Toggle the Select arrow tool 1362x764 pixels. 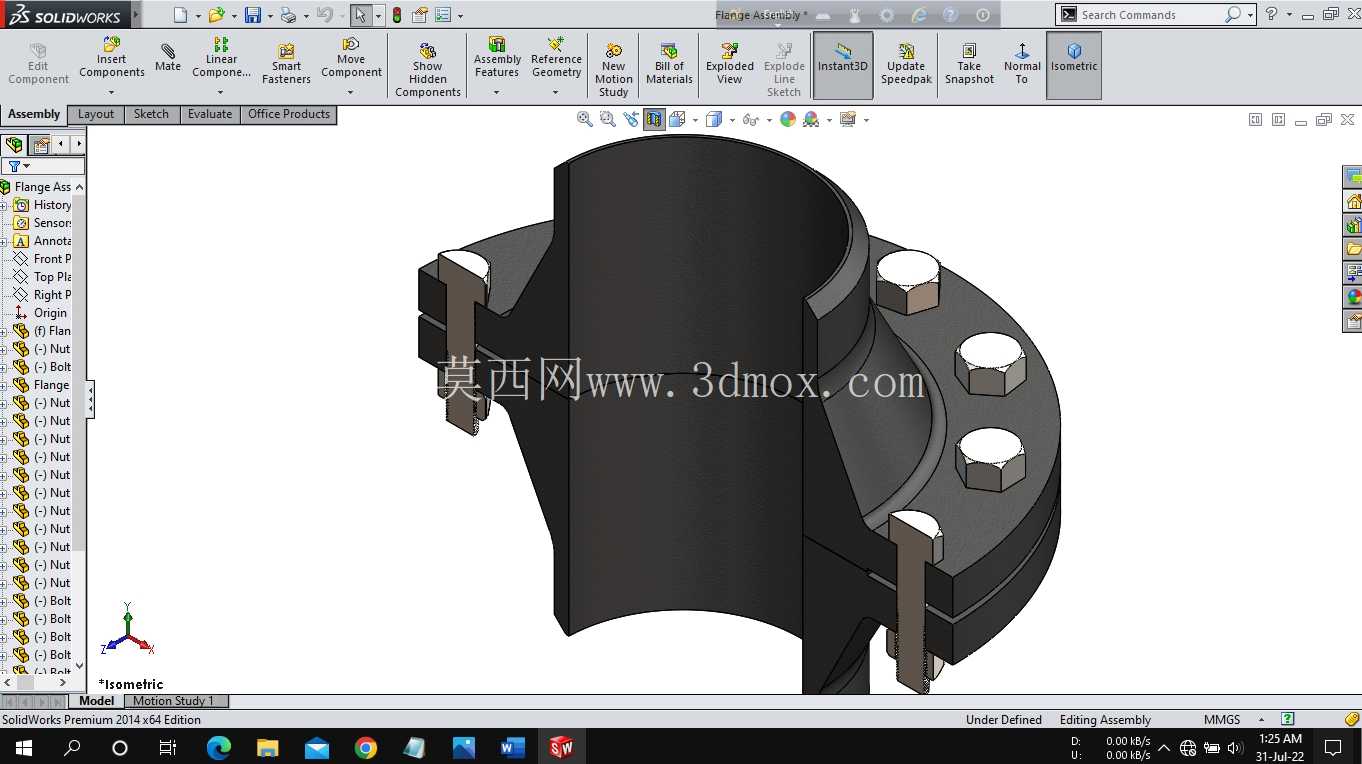(360, 15)
